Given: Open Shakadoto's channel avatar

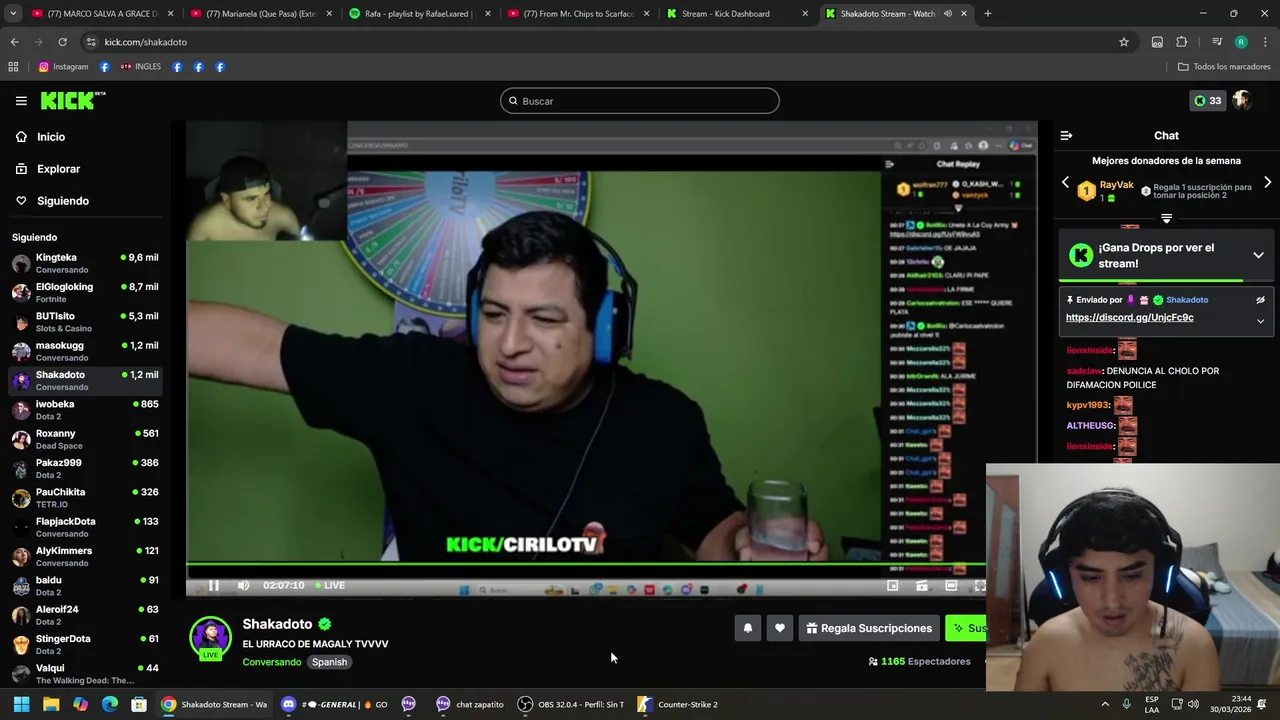Looking at the screenshot, I should (x=210, y=638).
